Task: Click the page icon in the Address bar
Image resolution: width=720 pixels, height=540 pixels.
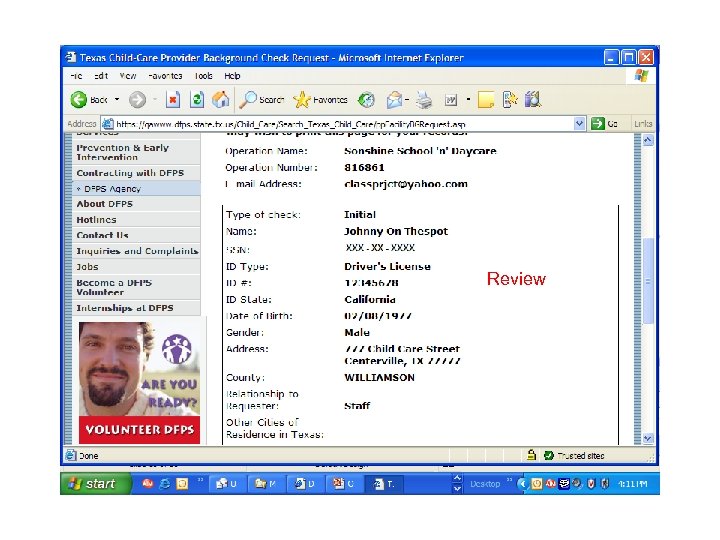Action: (x=108, y=124)
